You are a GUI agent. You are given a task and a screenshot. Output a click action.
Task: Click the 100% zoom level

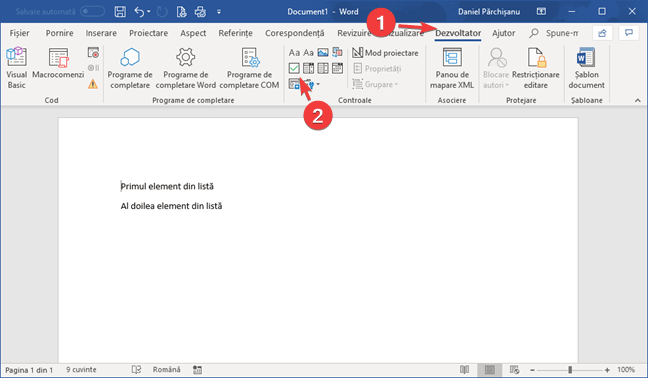coord(626,370)
